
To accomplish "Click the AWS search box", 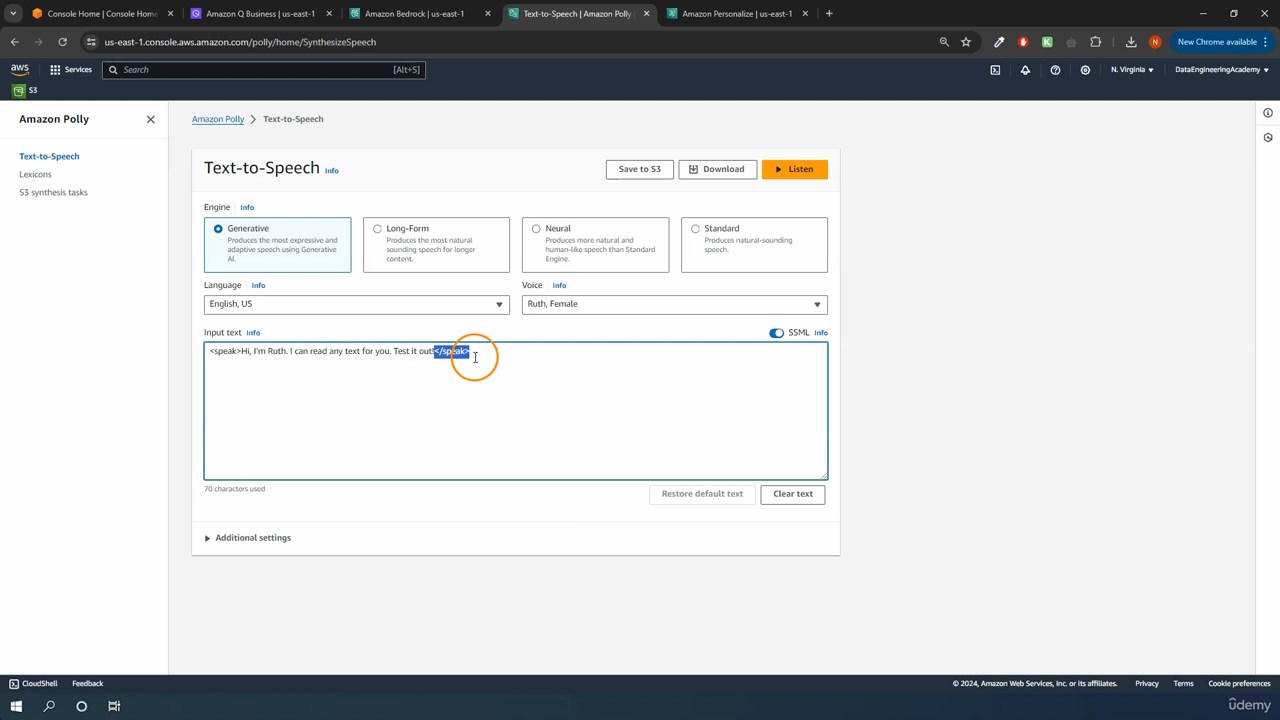I will (x=263, y=70).
